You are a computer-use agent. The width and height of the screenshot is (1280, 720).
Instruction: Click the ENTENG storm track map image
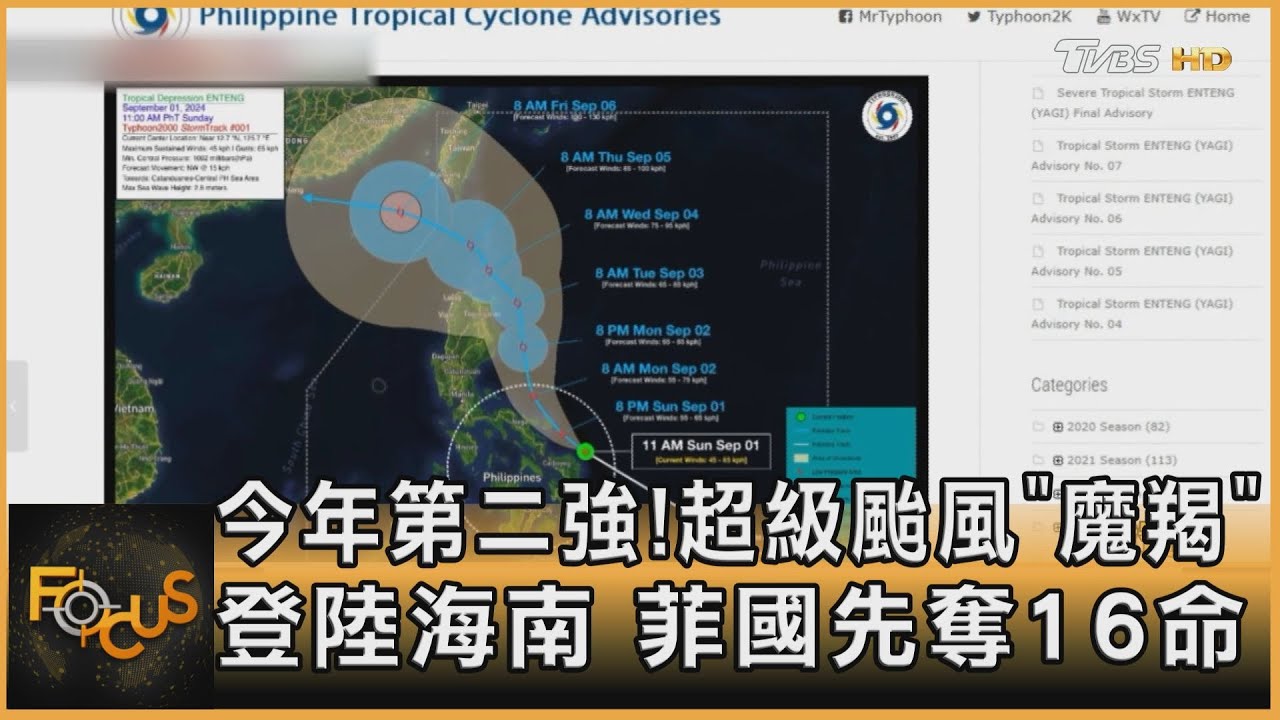pos(516,290)
